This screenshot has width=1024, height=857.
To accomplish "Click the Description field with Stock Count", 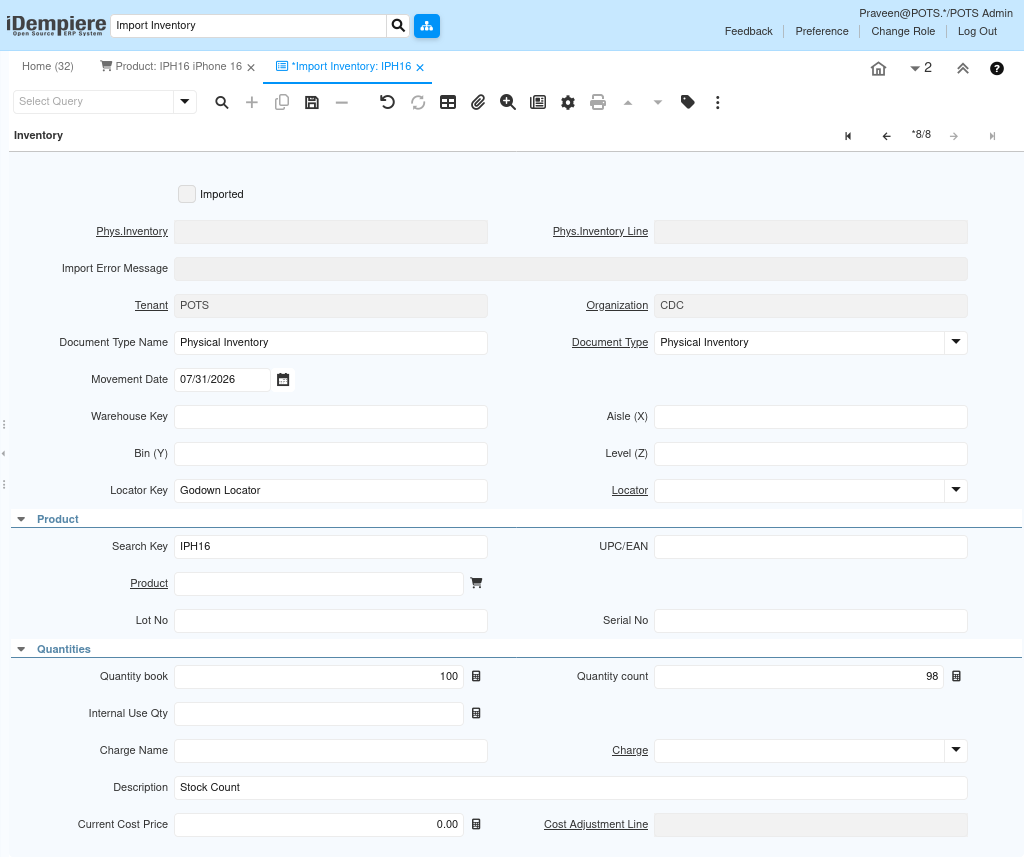I will point(571,788).
